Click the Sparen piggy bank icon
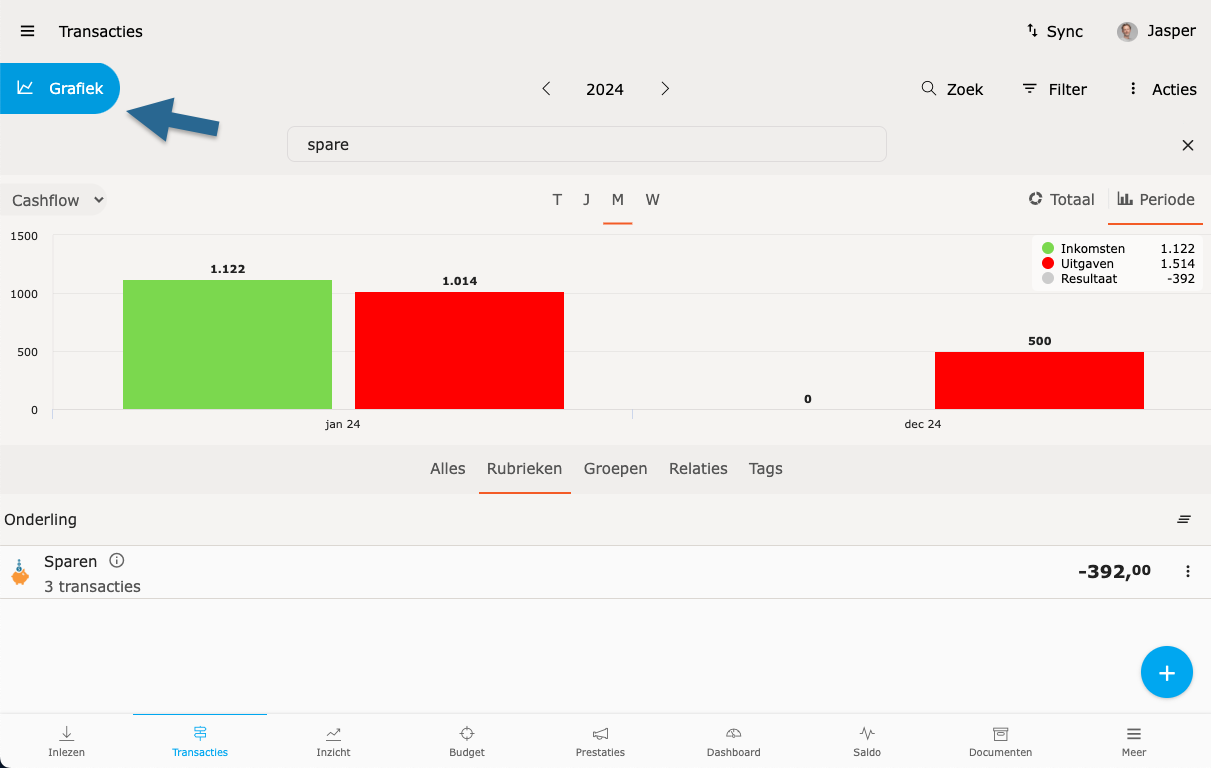This screenshot has width=1211, height=768. coord(20,573)
